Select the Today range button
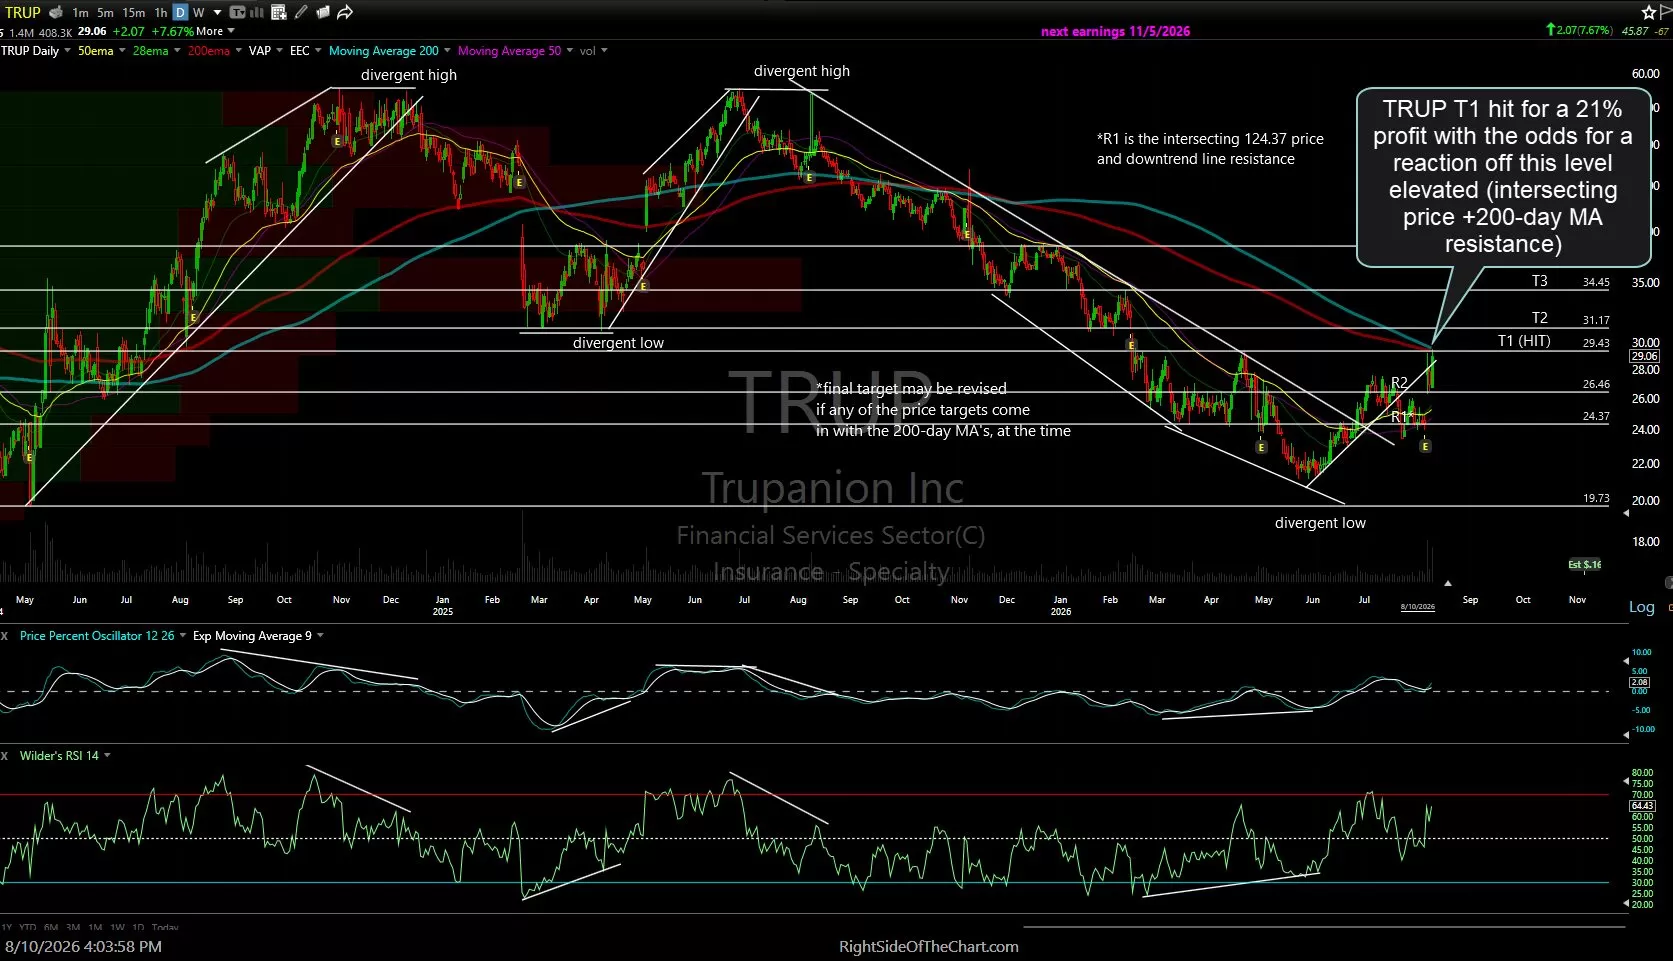 (x=165, y=928)
